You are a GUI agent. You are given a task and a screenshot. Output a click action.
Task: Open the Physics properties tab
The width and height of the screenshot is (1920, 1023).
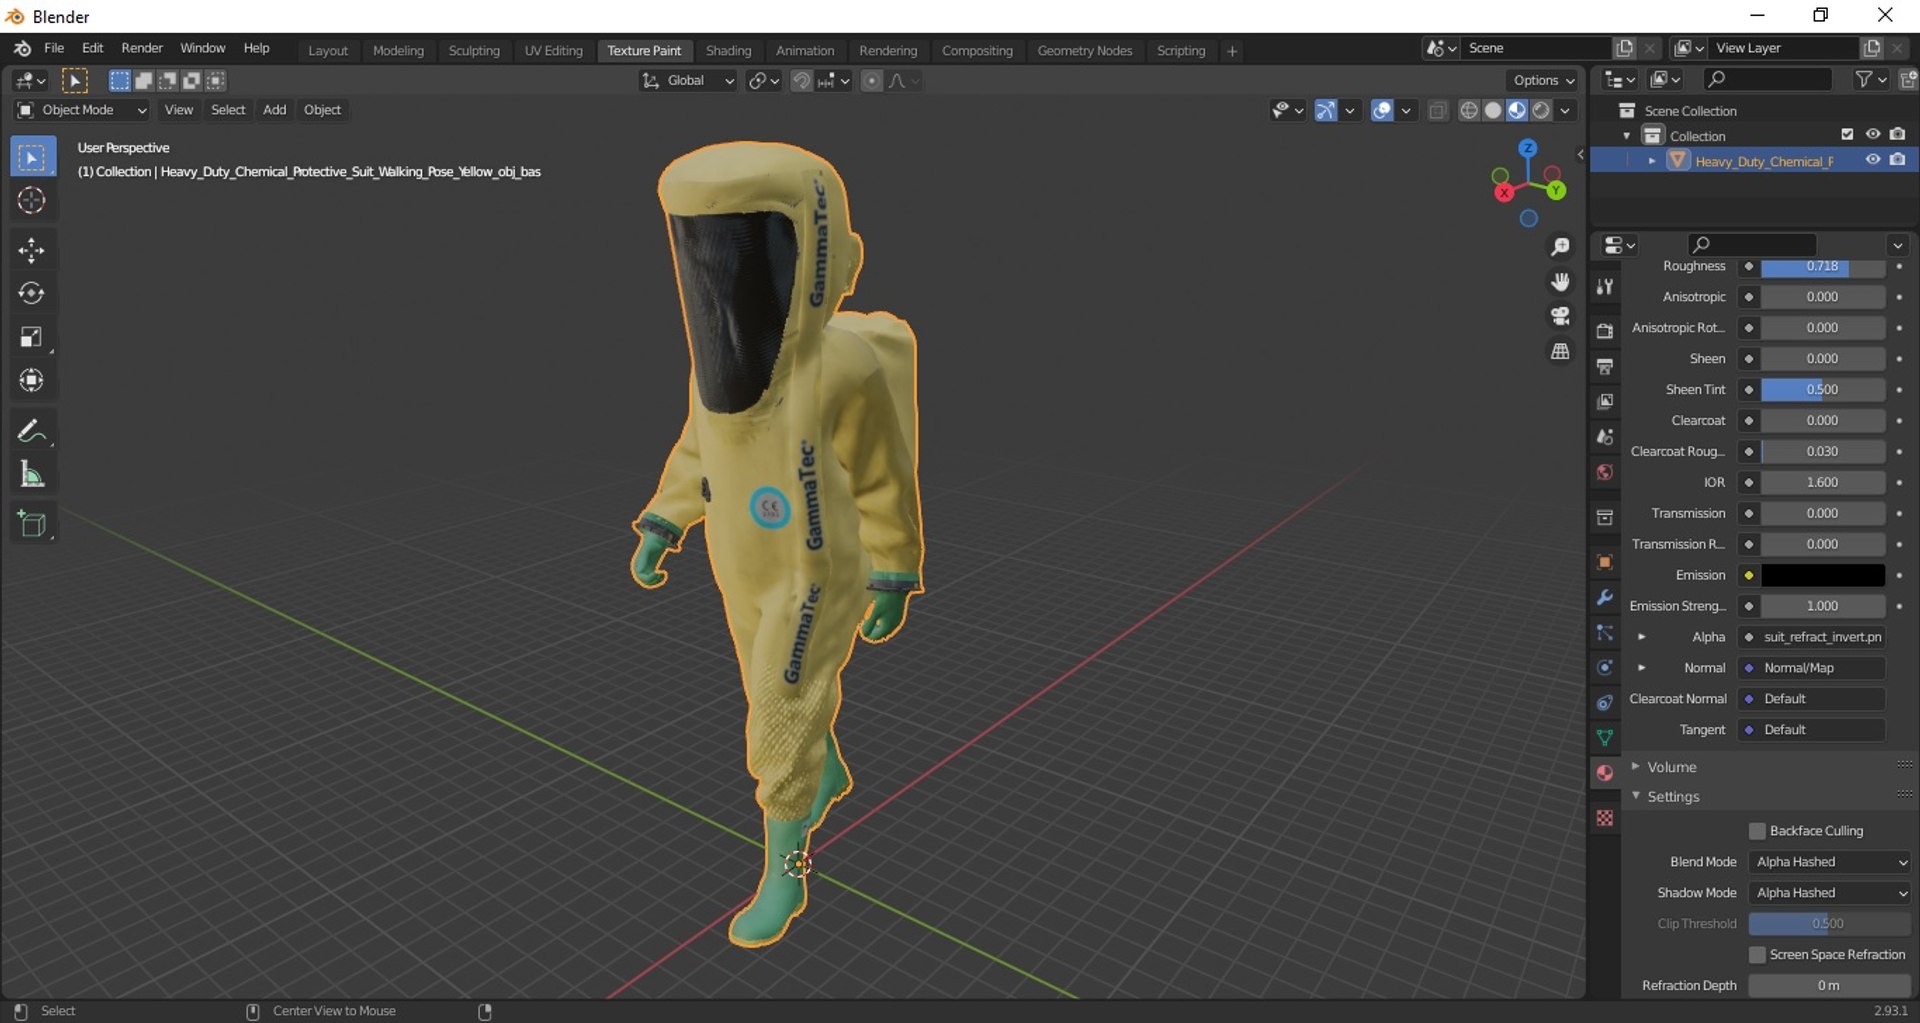click(x=1605, y=668)
